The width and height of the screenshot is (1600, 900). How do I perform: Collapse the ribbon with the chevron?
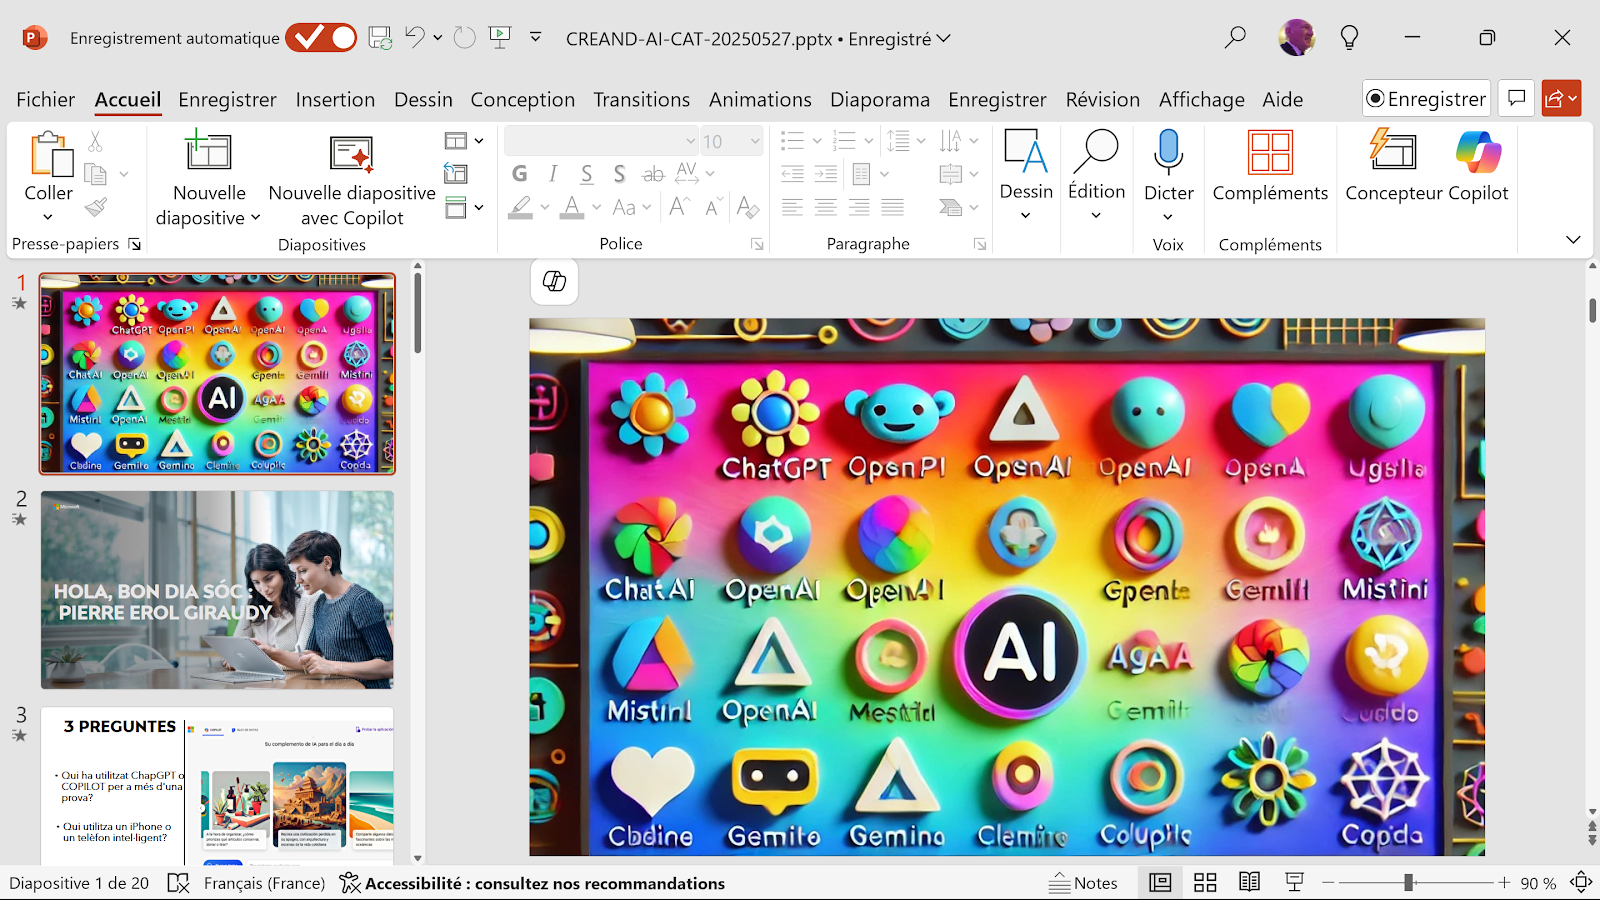1573,240
